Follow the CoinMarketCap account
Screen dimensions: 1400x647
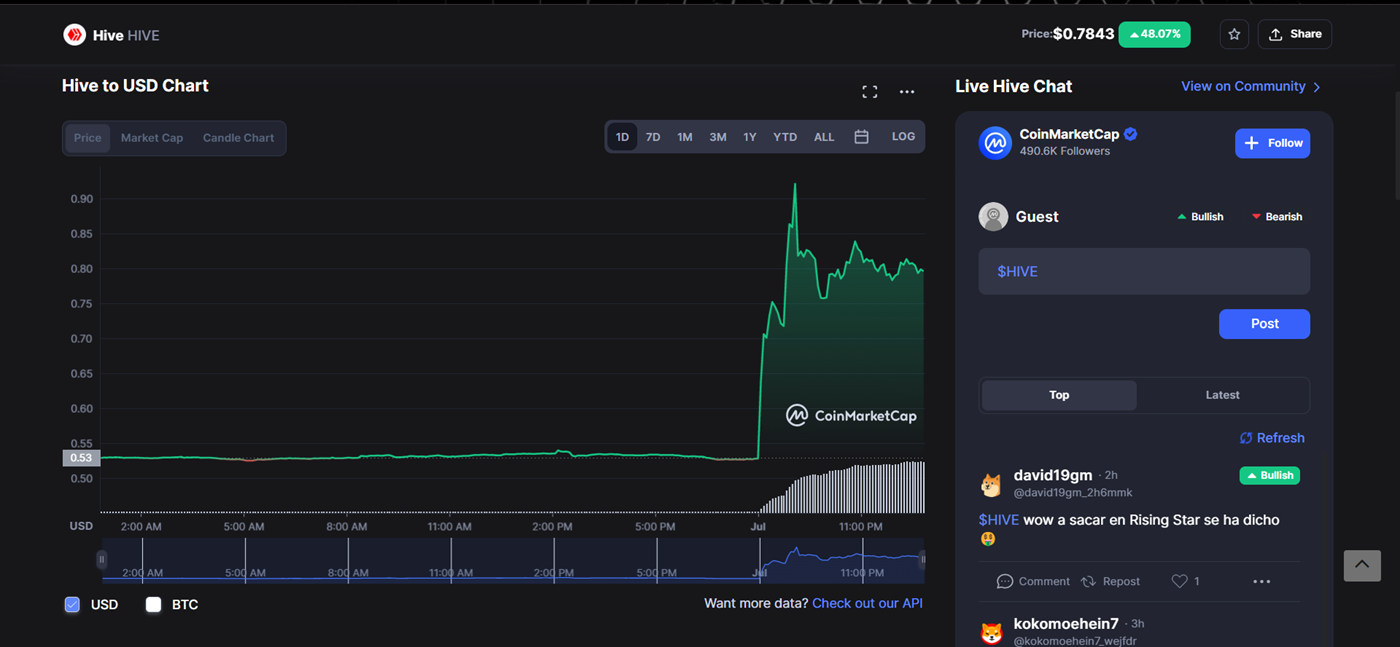1272,143
